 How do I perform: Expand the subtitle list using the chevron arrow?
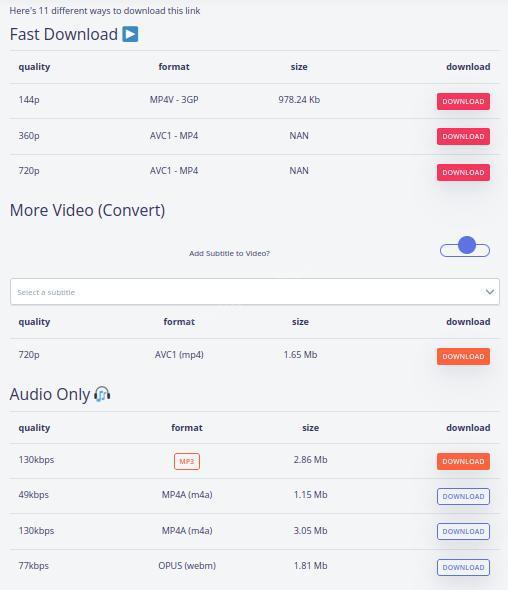490,292
